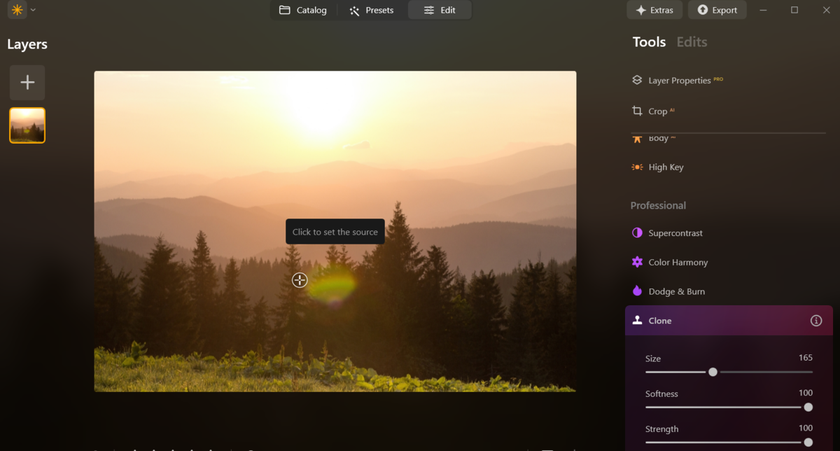Open the Dodge & Burn tool
This screenshot has width=840, height=451.
[x=676, y=291]
